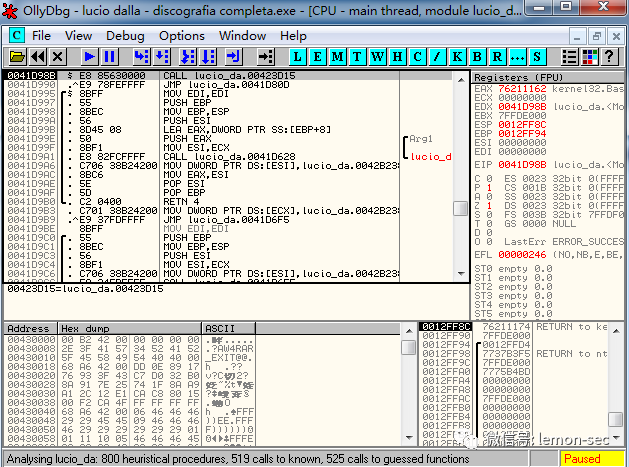Show Executable modules with E button
Viewport: 629px width, 467px height.
(x=317, y=57)
